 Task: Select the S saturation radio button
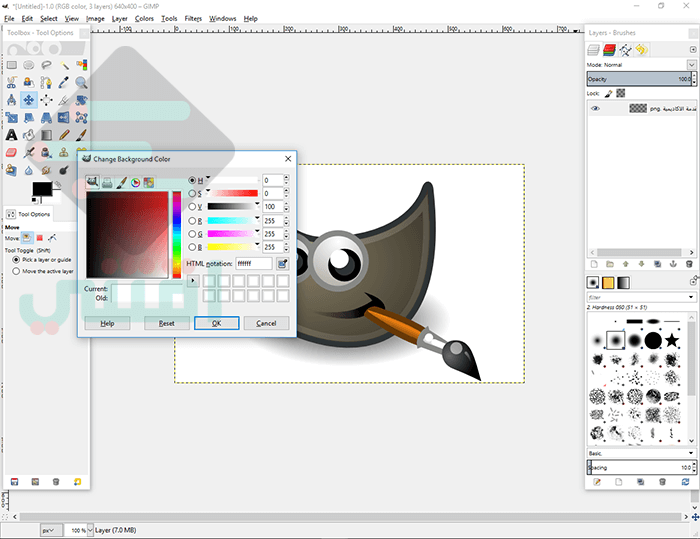pyautogui.click(x=192, y=193)
